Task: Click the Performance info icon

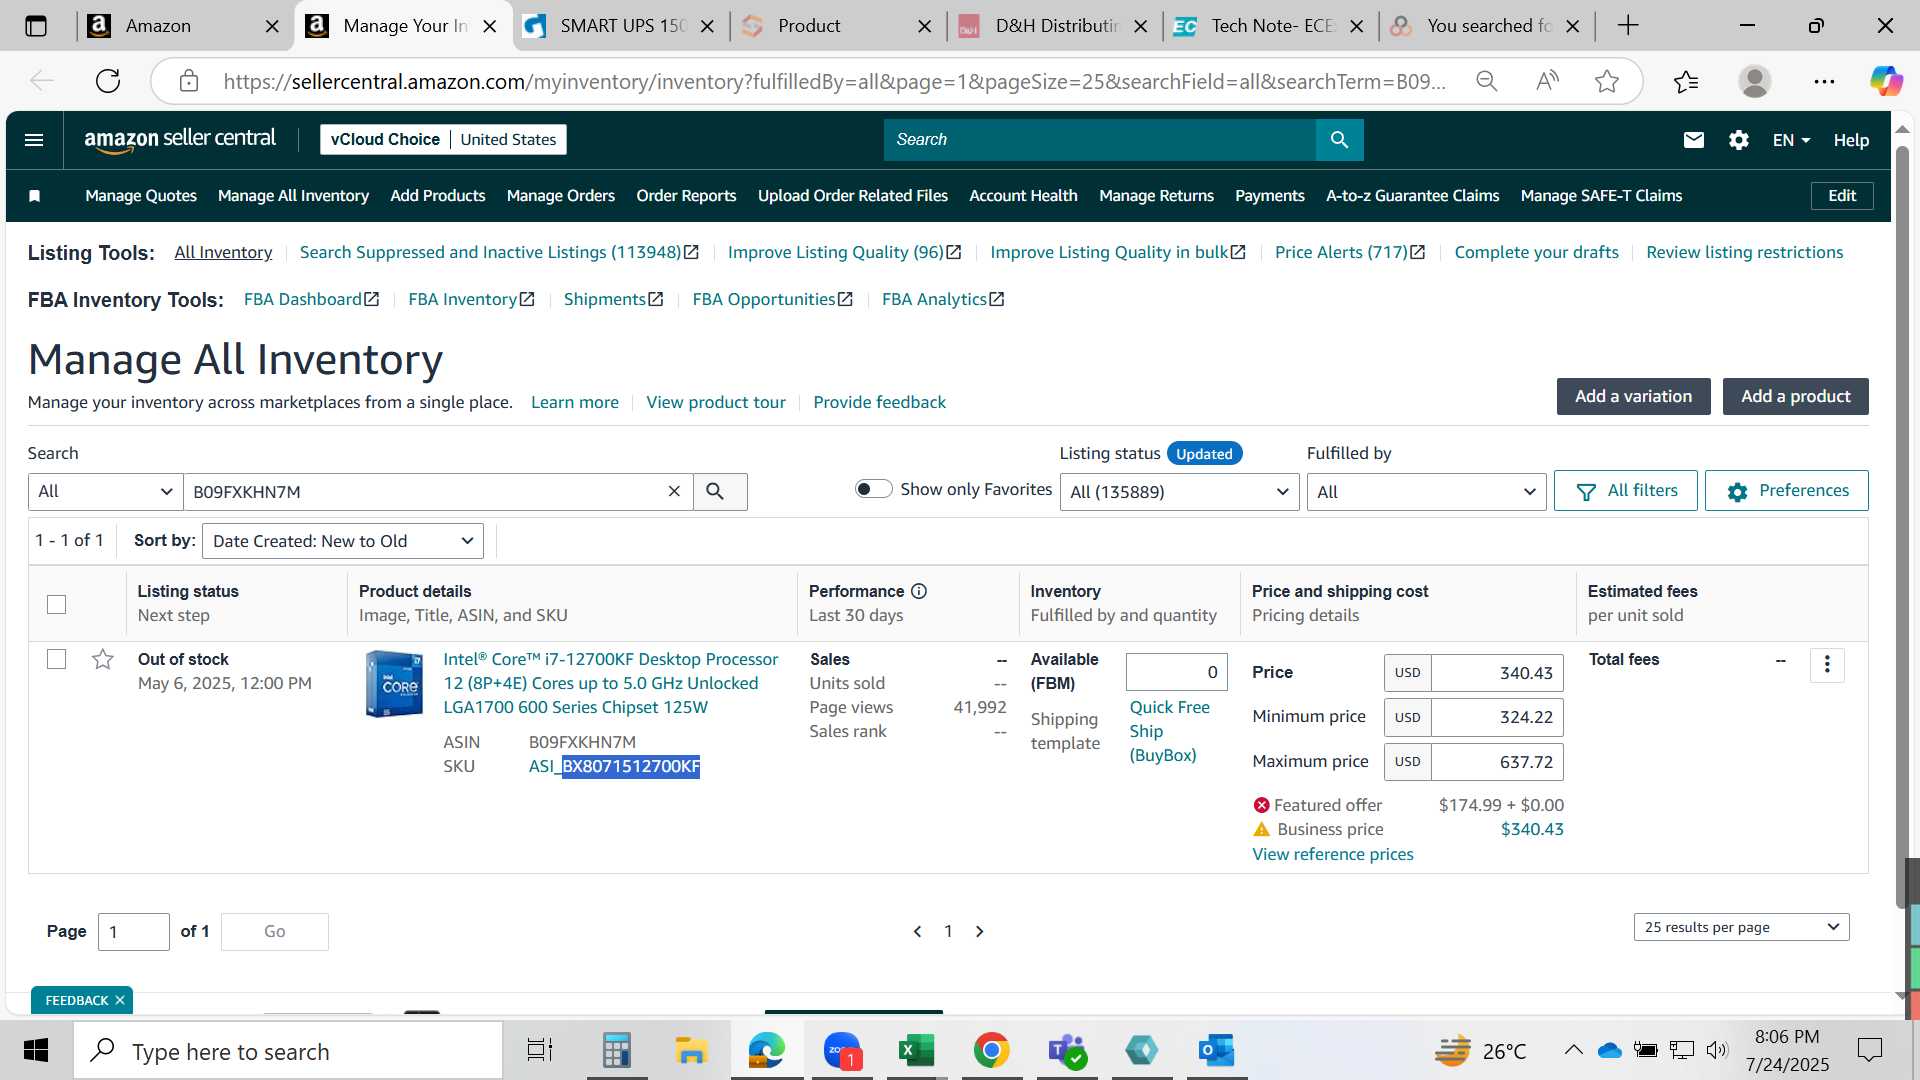Action: coord(919,592)
